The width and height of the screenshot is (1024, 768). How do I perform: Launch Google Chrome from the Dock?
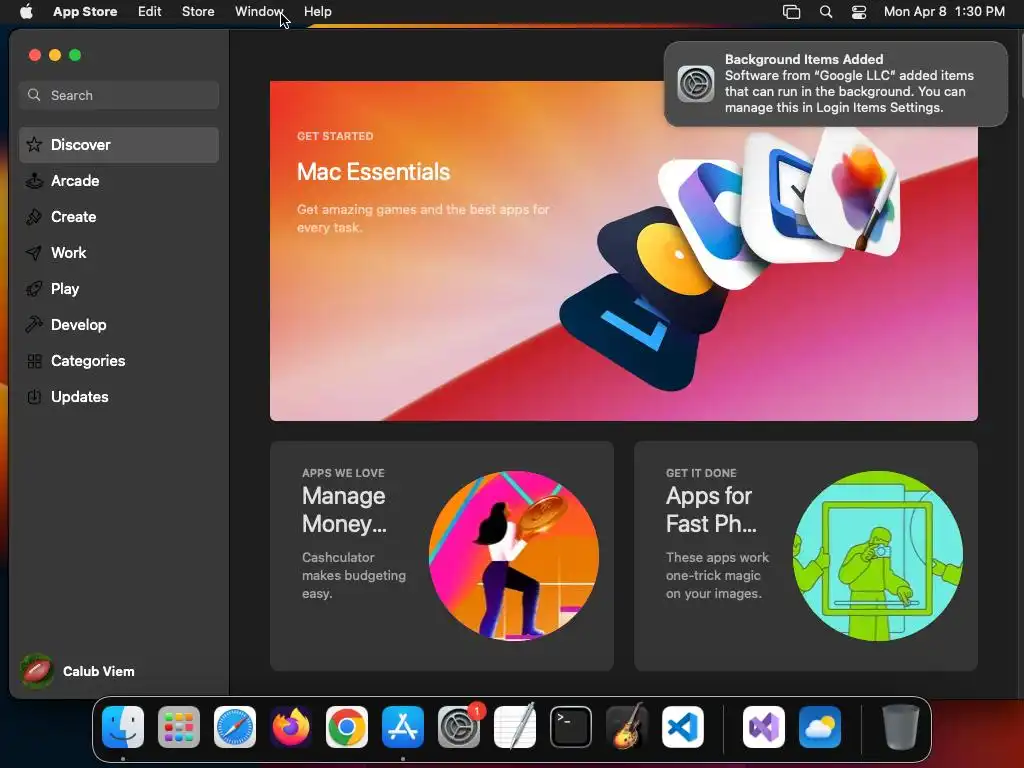(347, 727)
